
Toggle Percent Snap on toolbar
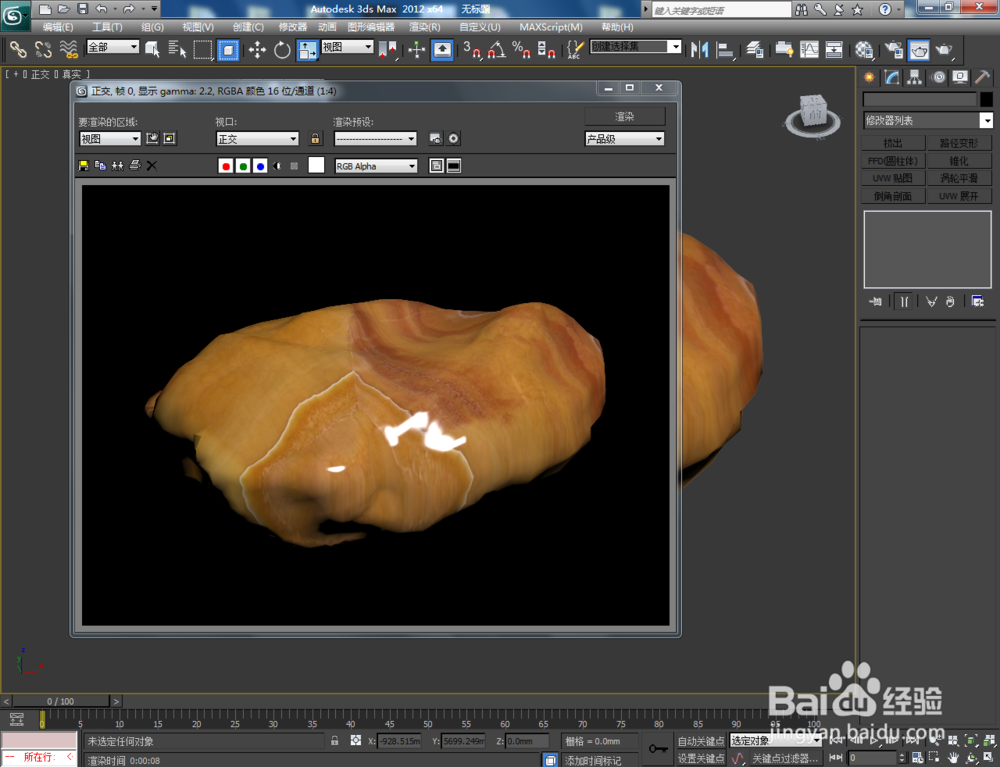522,50
